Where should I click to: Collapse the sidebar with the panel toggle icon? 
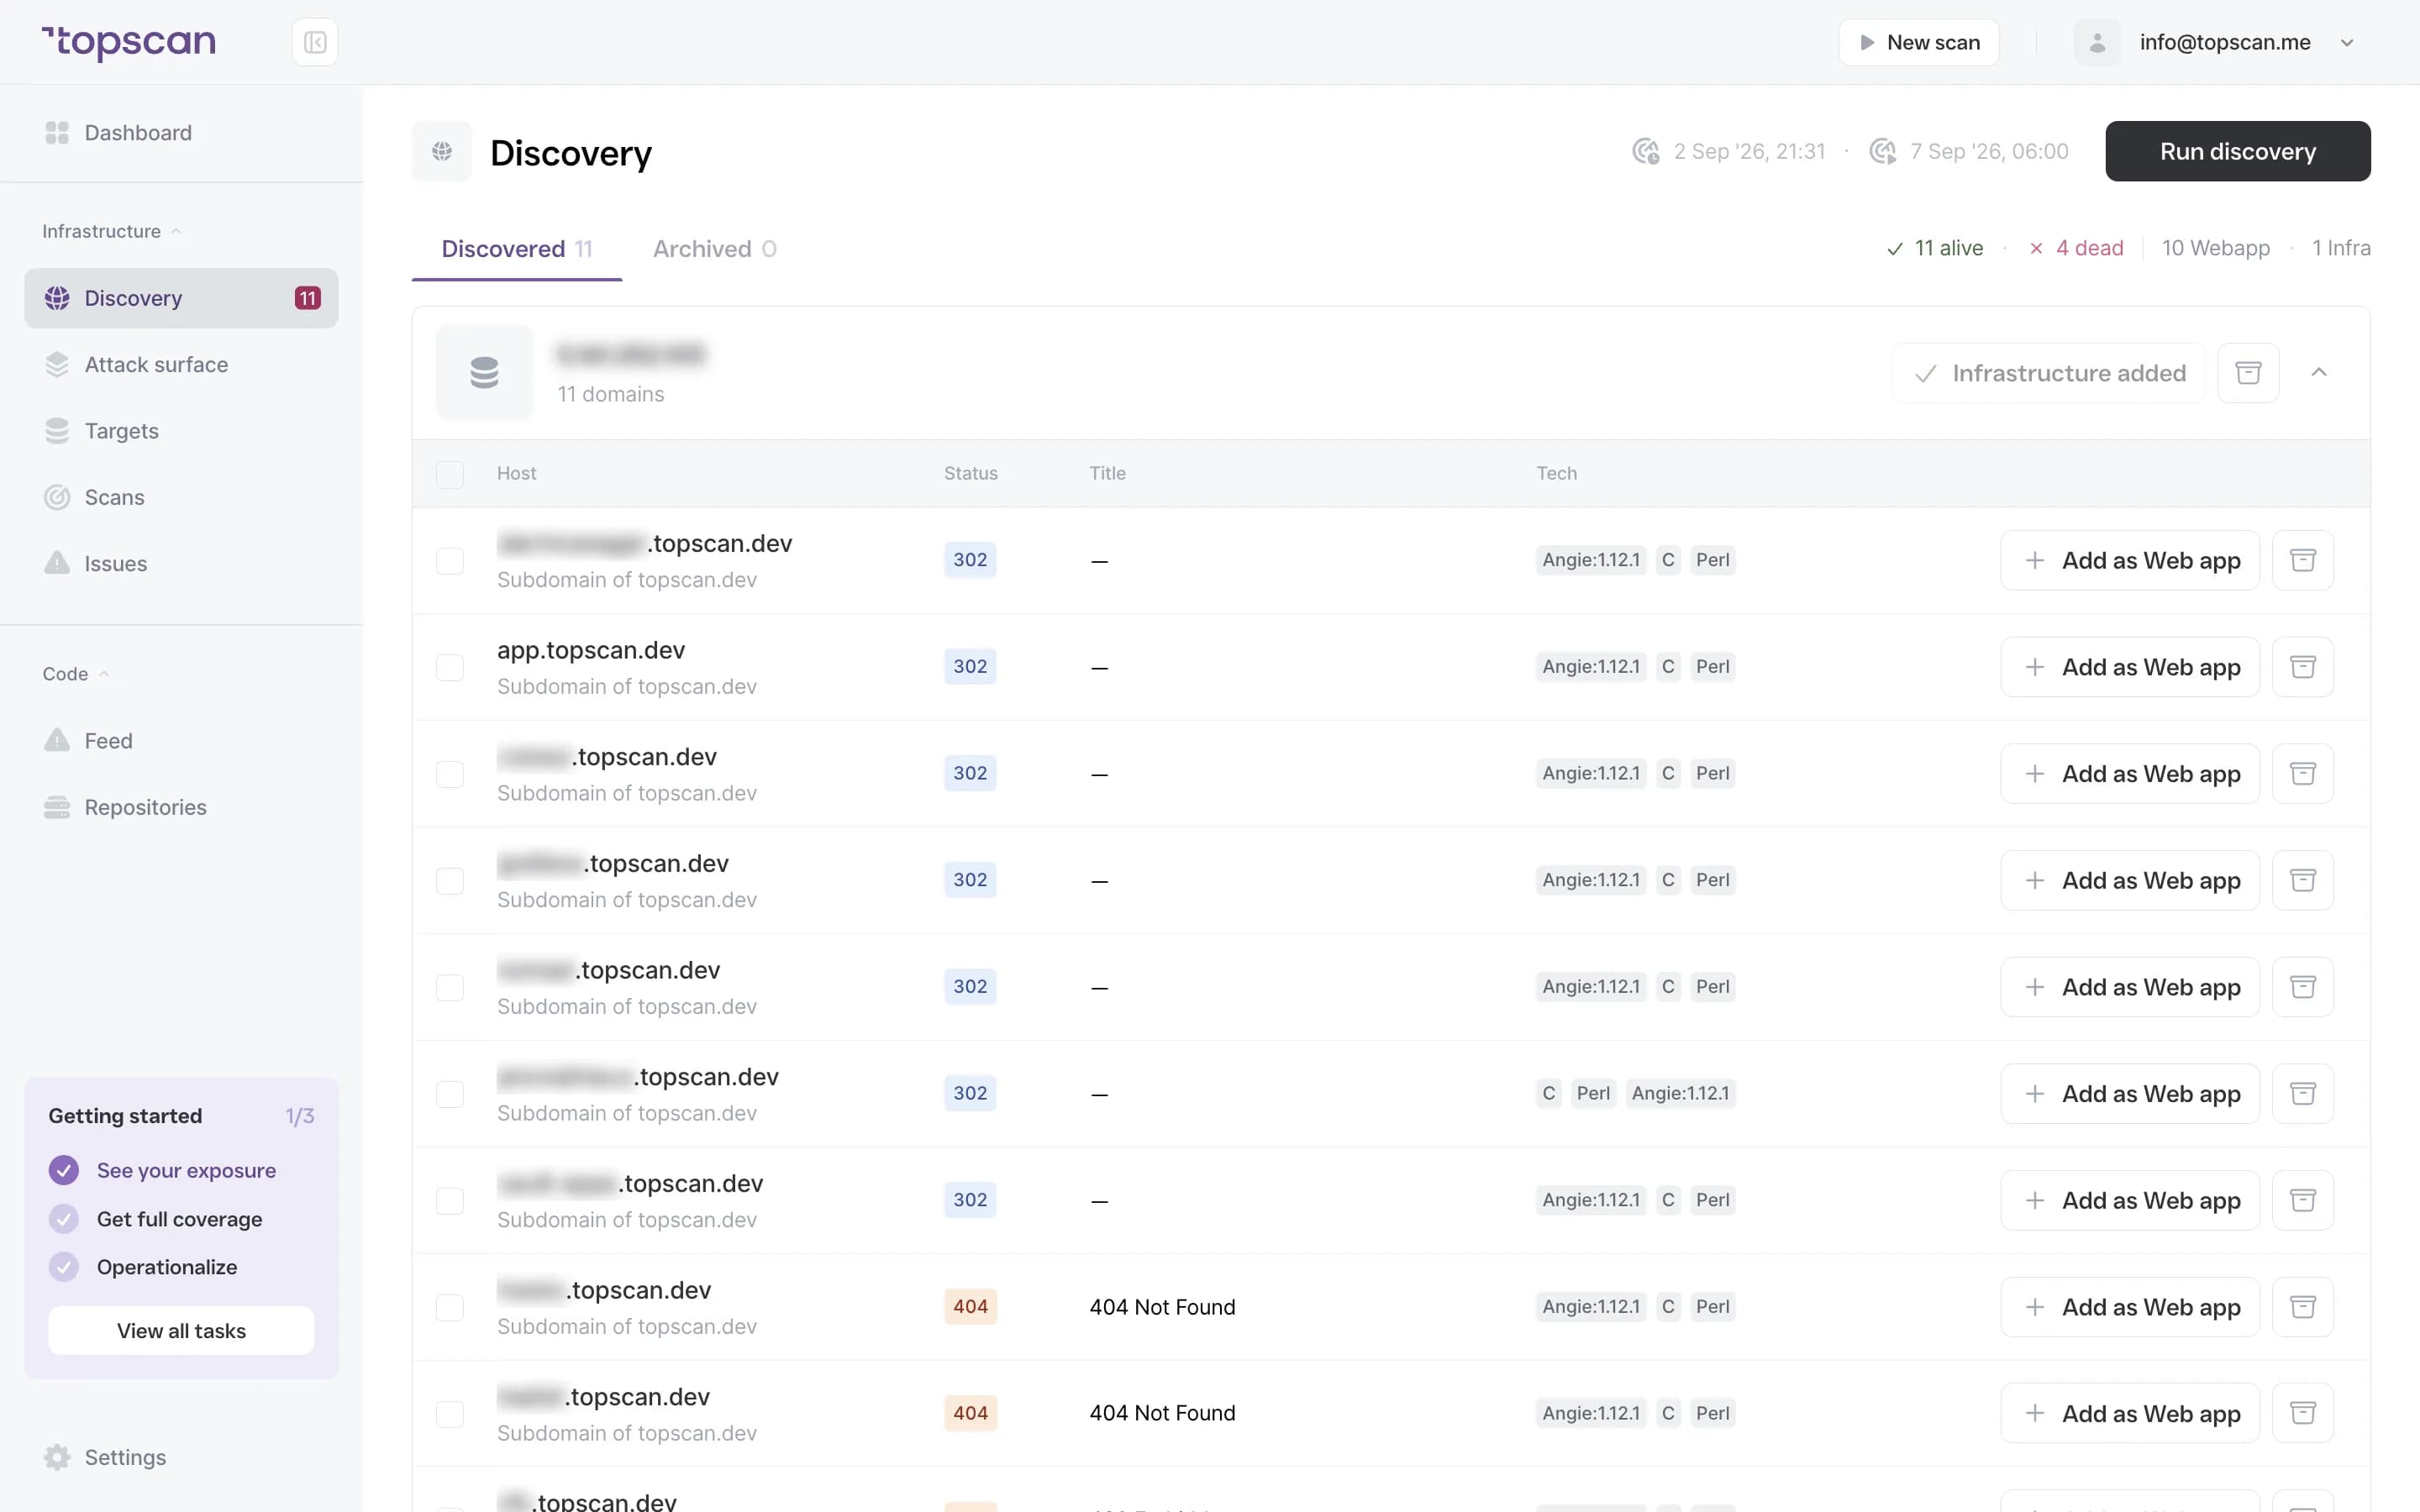[315, 42]
